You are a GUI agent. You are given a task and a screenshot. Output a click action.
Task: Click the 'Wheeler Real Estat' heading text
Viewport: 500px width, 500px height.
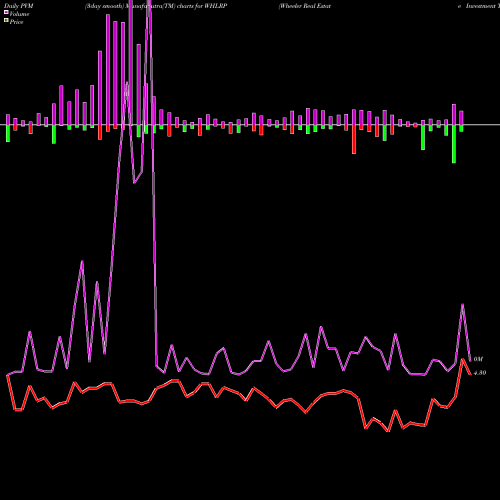pos(305,6)
